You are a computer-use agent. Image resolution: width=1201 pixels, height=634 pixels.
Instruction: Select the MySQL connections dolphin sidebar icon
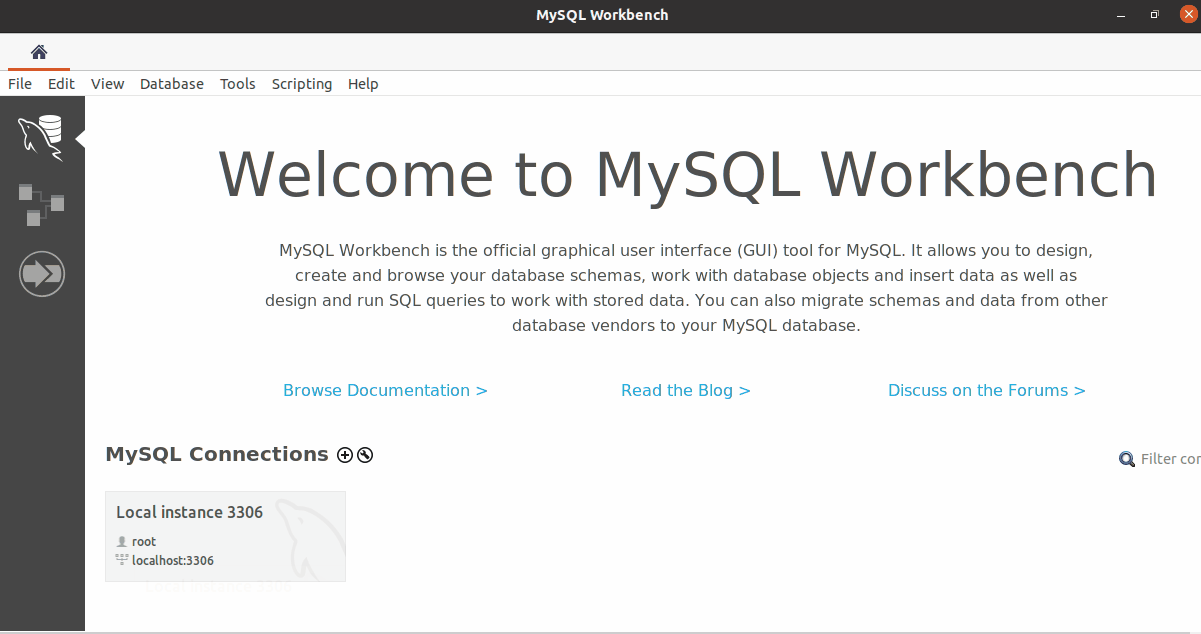pyautogui.click(x=41, y=137)
